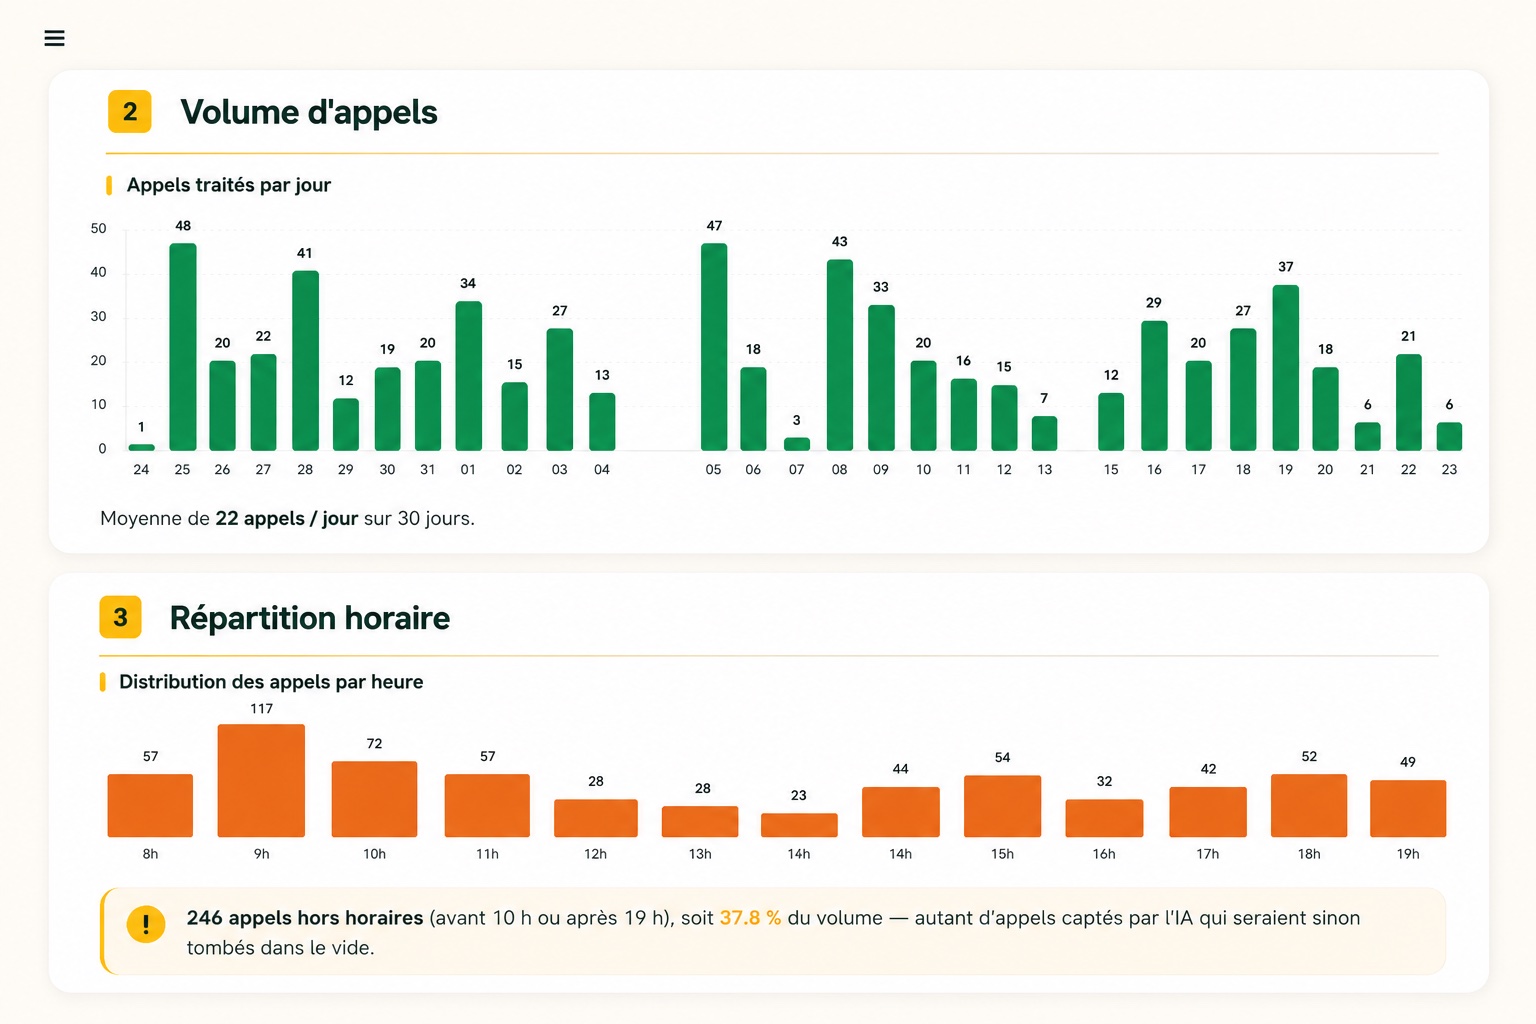1536x1024 pixels.
Task: Click the x-axis label 19h
Action: 1408,854
